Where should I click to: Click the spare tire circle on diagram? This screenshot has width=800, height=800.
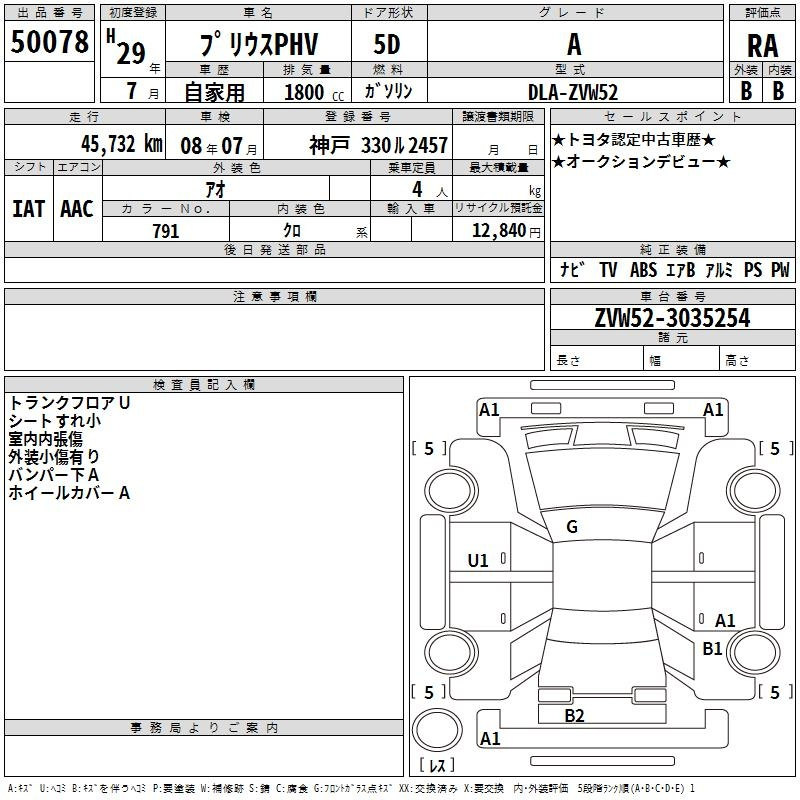[437, 730]
